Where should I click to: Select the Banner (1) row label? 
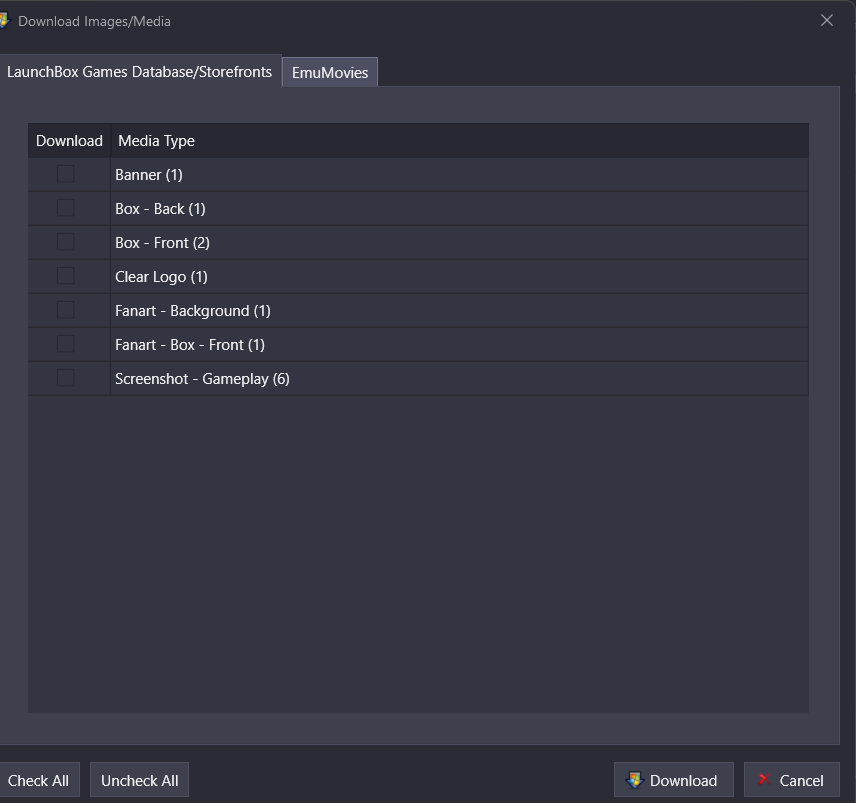pos(148,175)
